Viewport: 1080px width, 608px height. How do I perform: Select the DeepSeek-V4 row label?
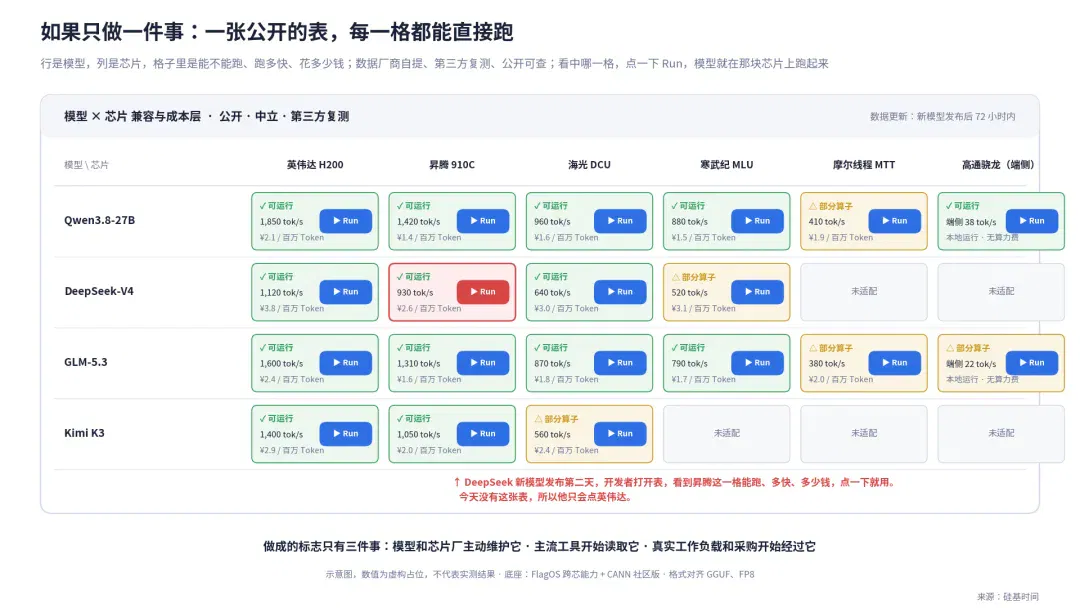(98, 291)
